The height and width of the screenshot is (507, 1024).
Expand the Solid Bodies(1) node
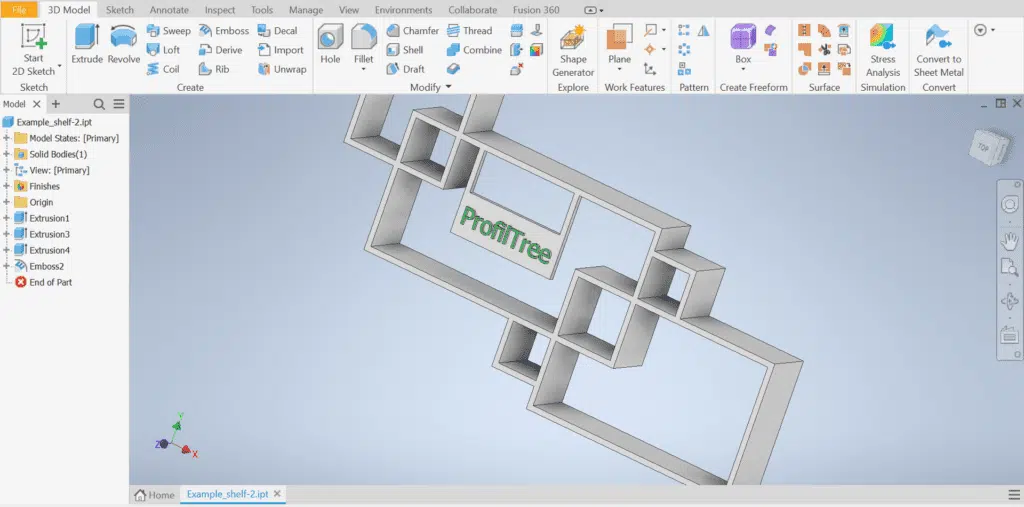(x=7, y=154)
